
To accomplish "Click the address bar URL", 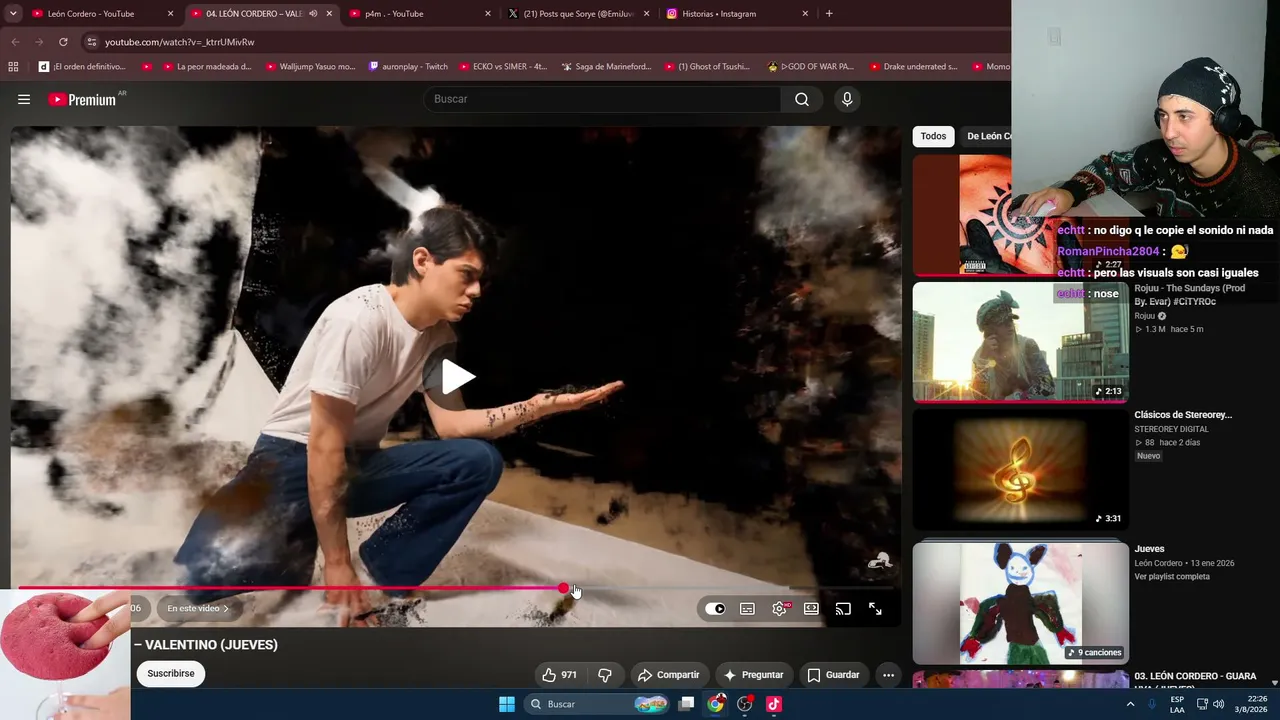I will click(180, 42).
